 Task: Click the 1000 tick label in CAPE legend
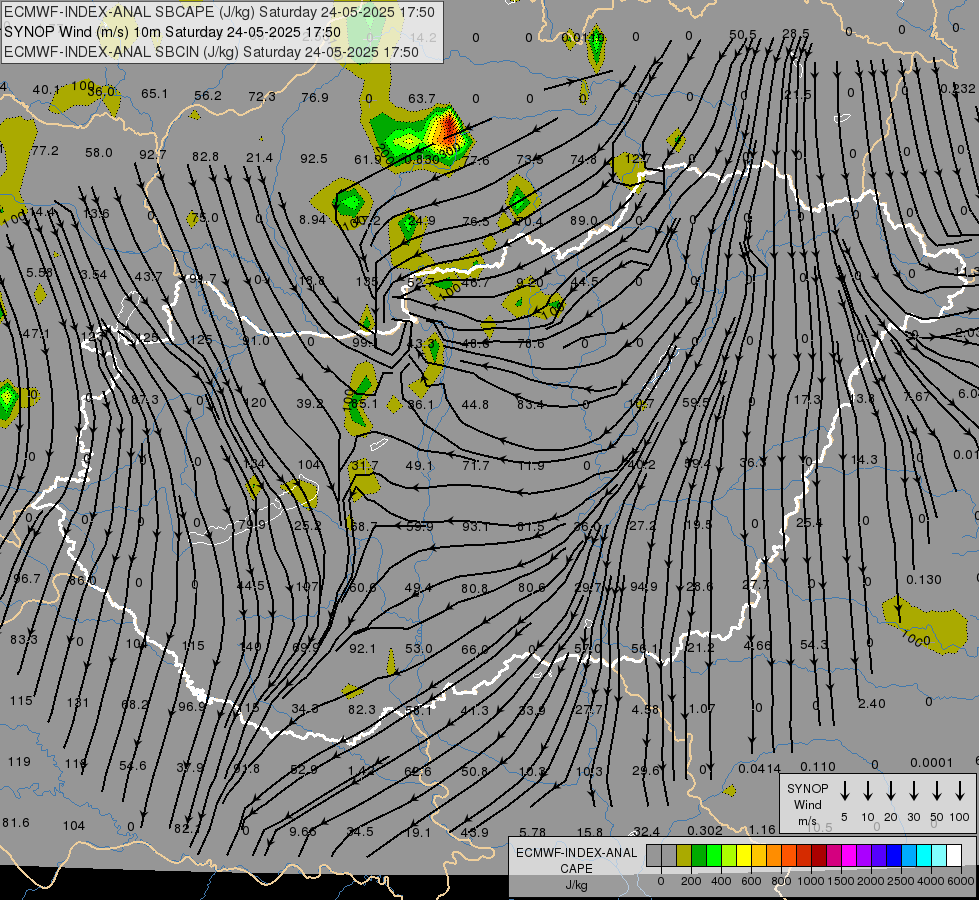[x=810, y=881]
